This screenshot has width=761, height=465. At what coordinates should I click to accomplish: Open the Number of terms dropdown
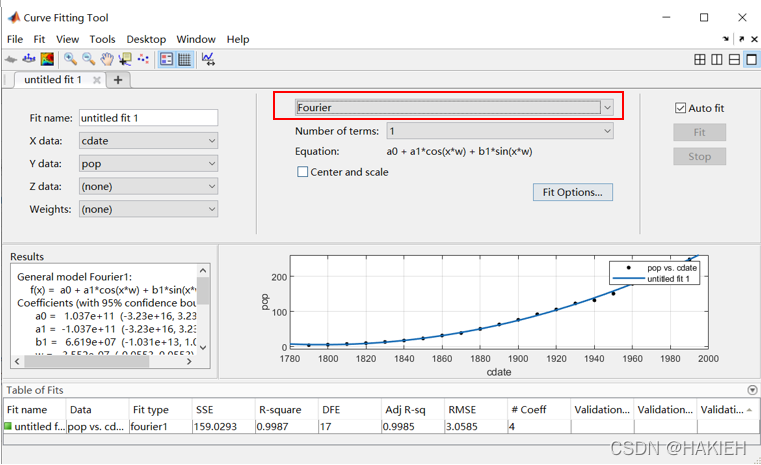coord(500,131)
